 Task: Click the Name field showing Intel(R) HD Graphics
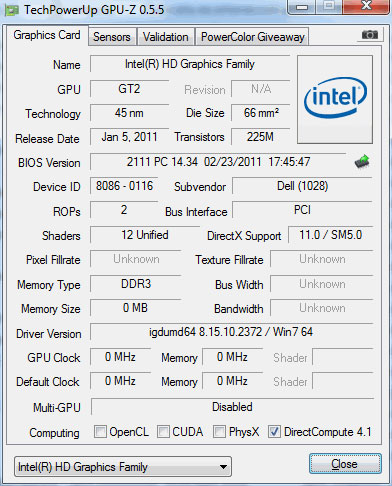pyautogui.click(x=190, y=64)
